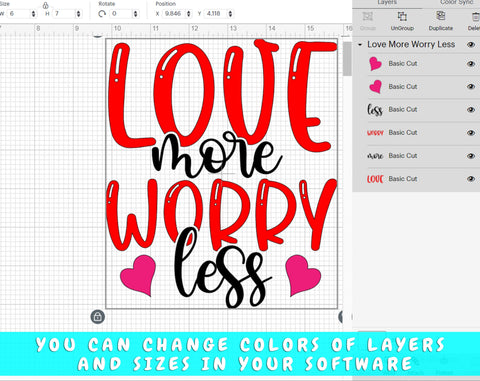Click 'Basic Cut' label on the less layer
The image size is (480, 381).
click(403, 110)
